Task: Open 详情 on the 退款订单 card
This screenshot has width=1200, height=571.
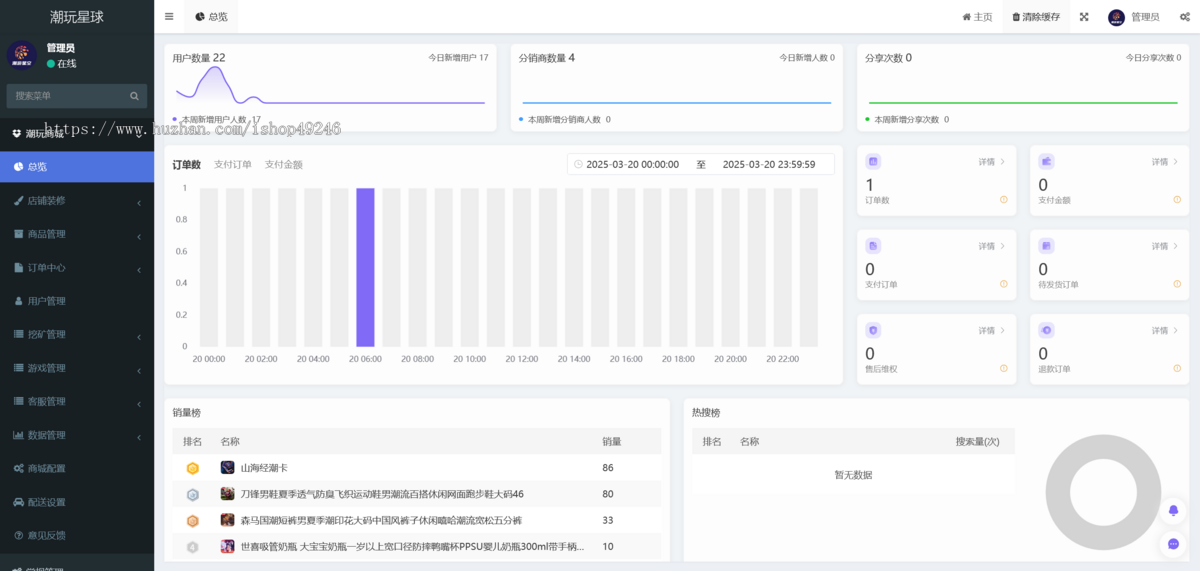Action: click(x=1165, y=330)
